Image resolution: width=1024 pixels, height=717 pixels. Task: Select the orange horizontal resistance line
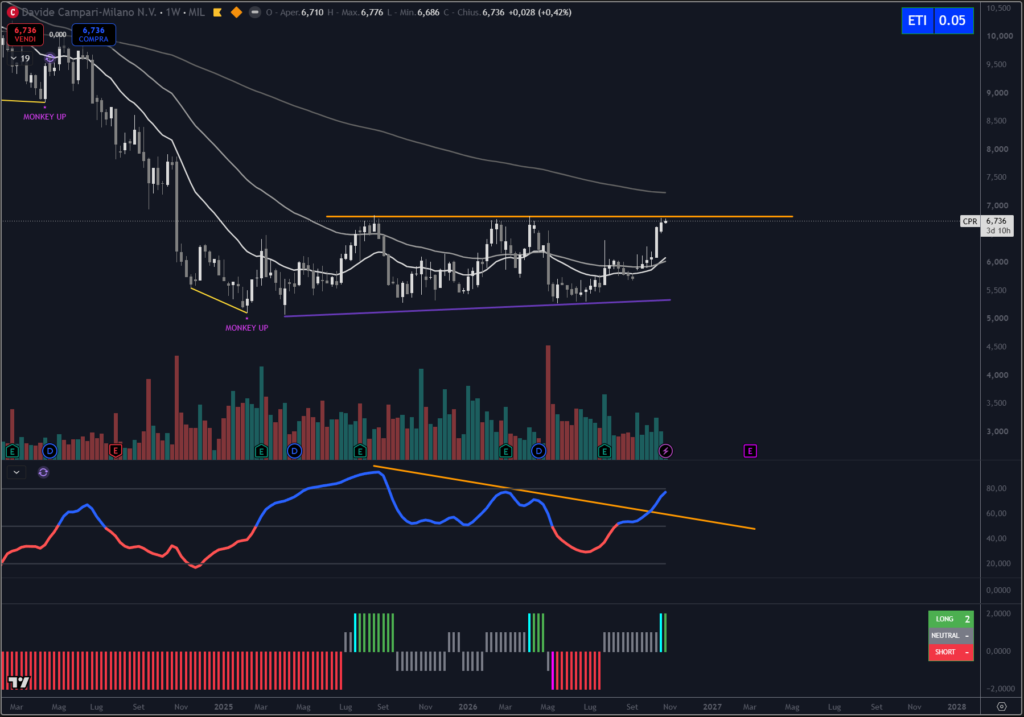point(559,216)
